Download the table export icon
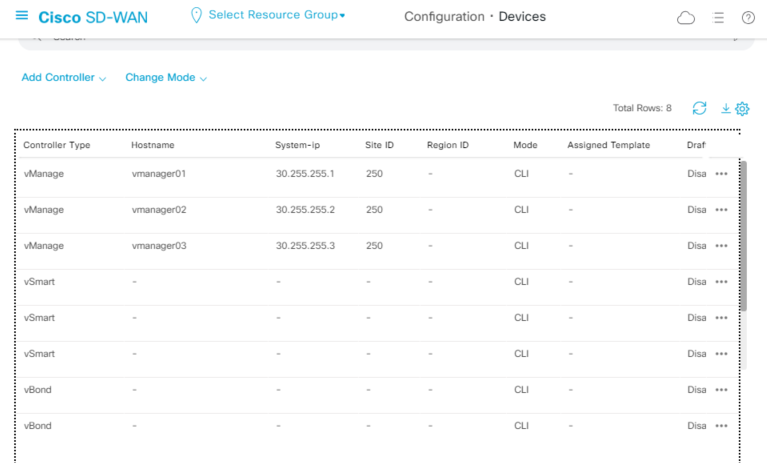 tap(726, 108)
